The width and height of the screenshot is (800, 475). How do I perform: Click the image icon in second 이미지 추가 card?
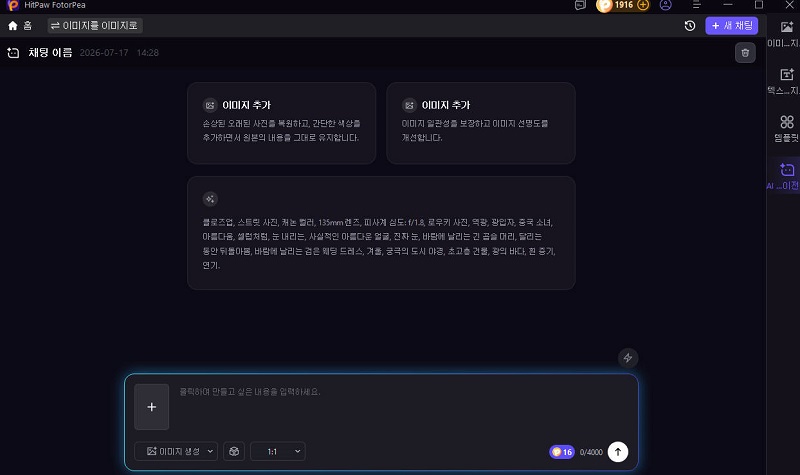coord(409,106)
